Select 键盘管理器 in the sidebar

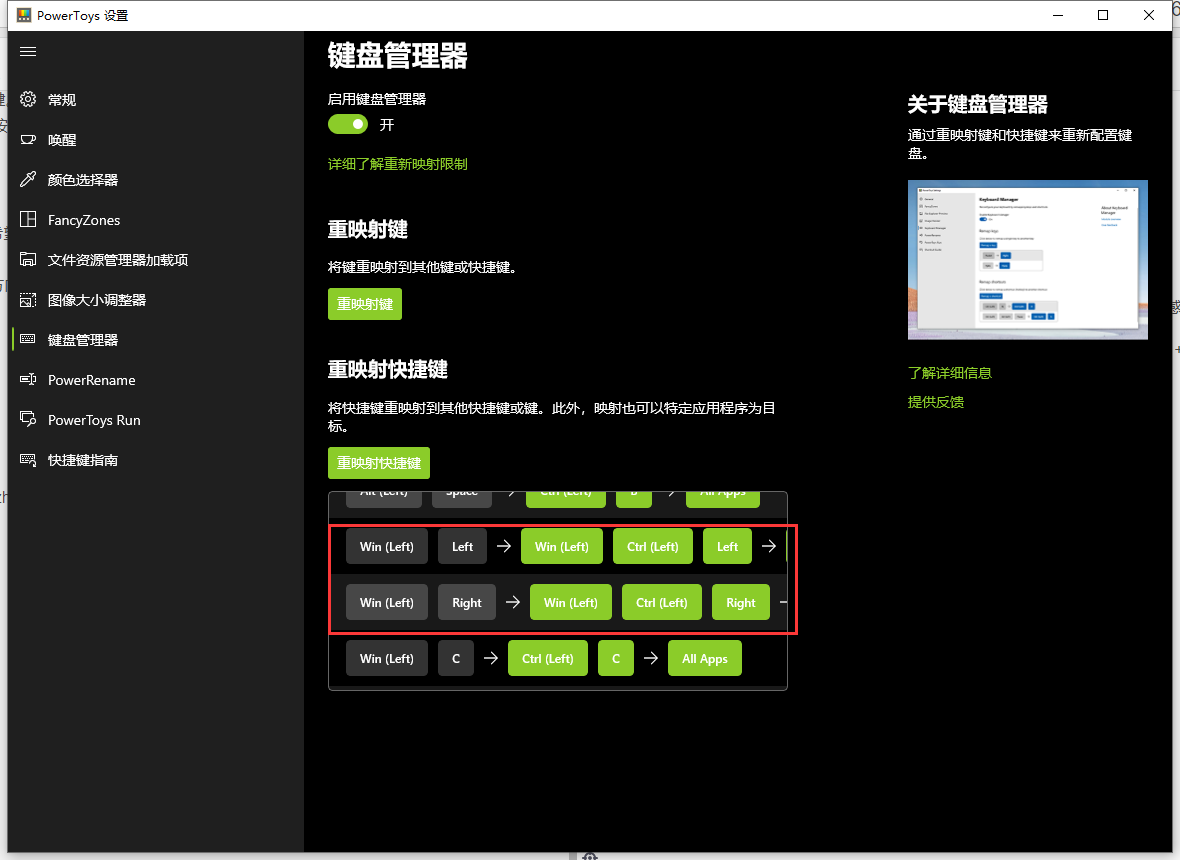[156, 339]
